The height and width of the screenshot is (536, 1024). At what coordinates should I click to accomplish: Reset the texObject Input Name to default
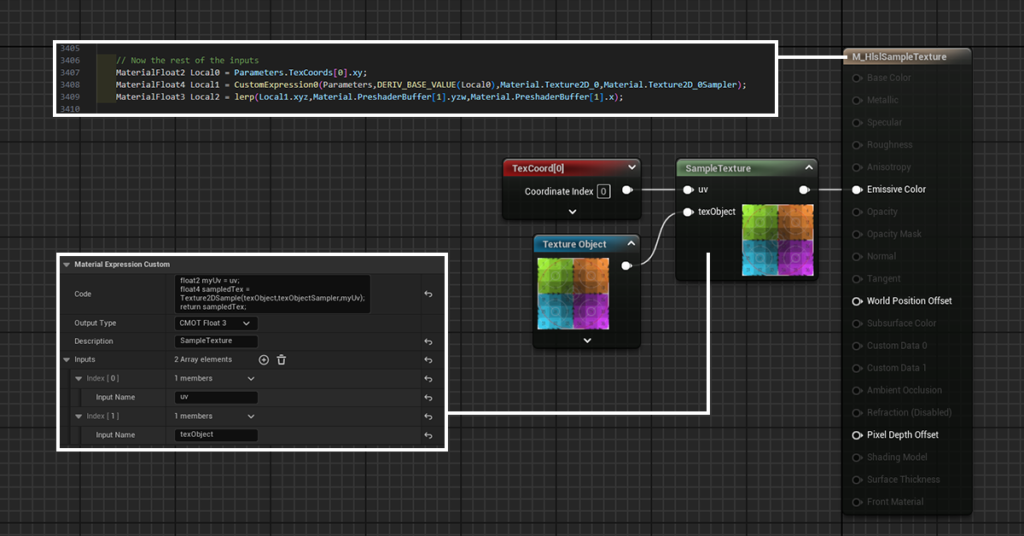coord(428,435)
